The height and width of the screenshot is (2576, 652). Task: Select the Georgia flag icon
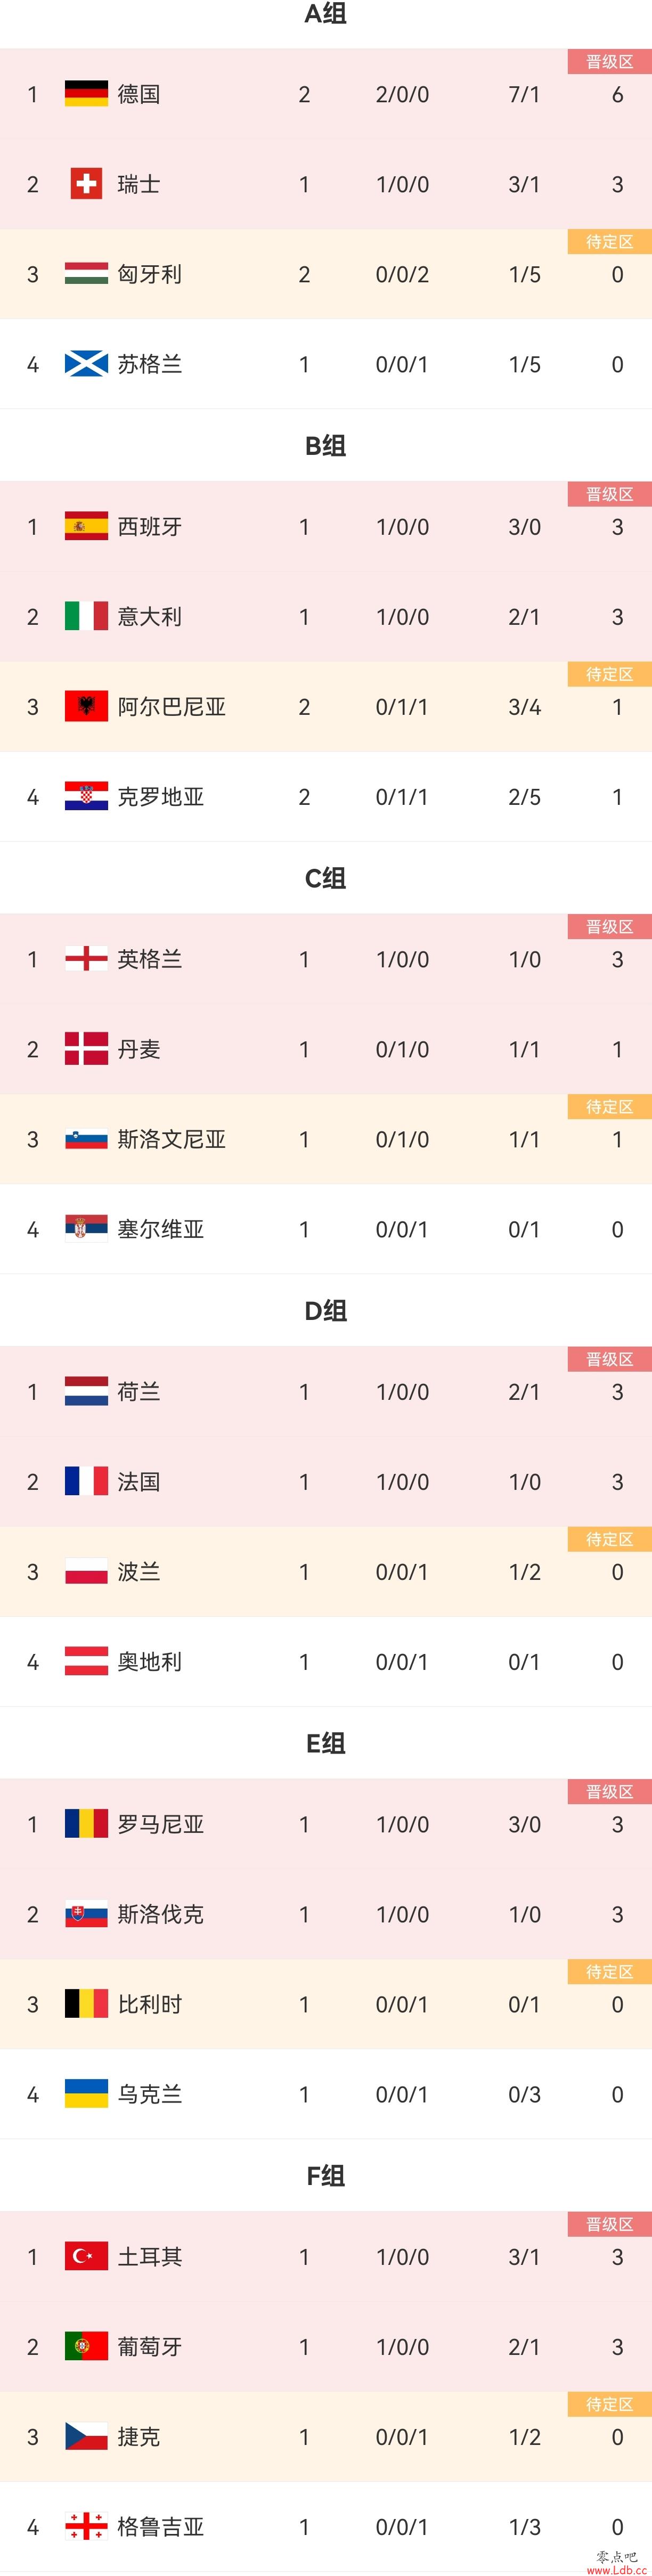(86, 2526)
